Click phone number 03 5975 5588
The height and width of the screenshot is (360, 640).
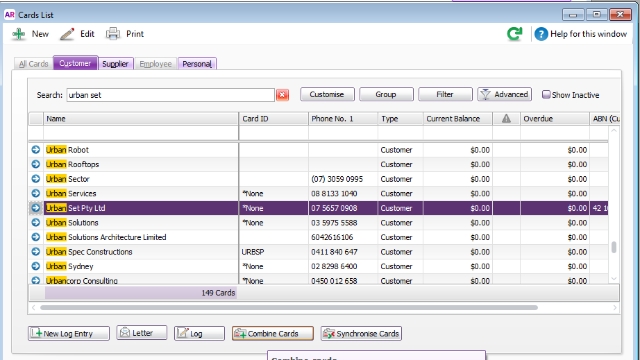coord(334,222)
